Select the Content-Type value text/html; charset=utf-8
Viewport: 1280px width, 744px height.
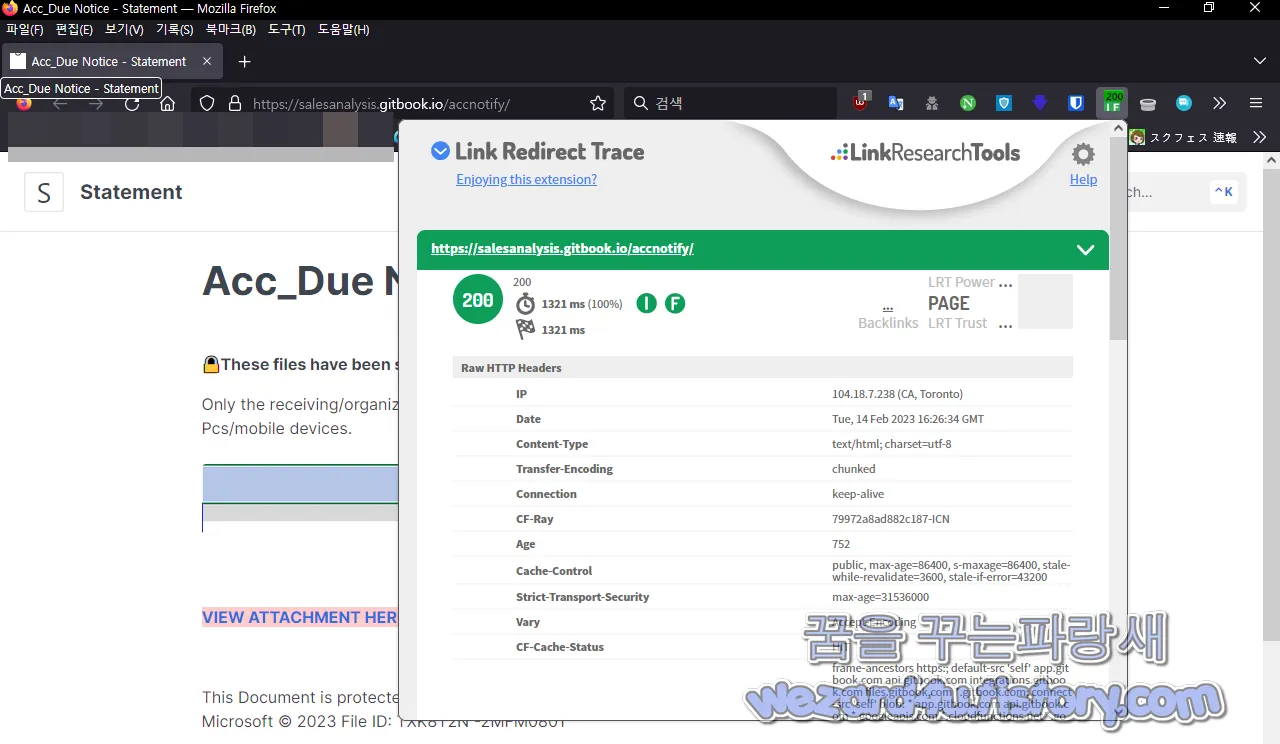click(x=891, y=444)
